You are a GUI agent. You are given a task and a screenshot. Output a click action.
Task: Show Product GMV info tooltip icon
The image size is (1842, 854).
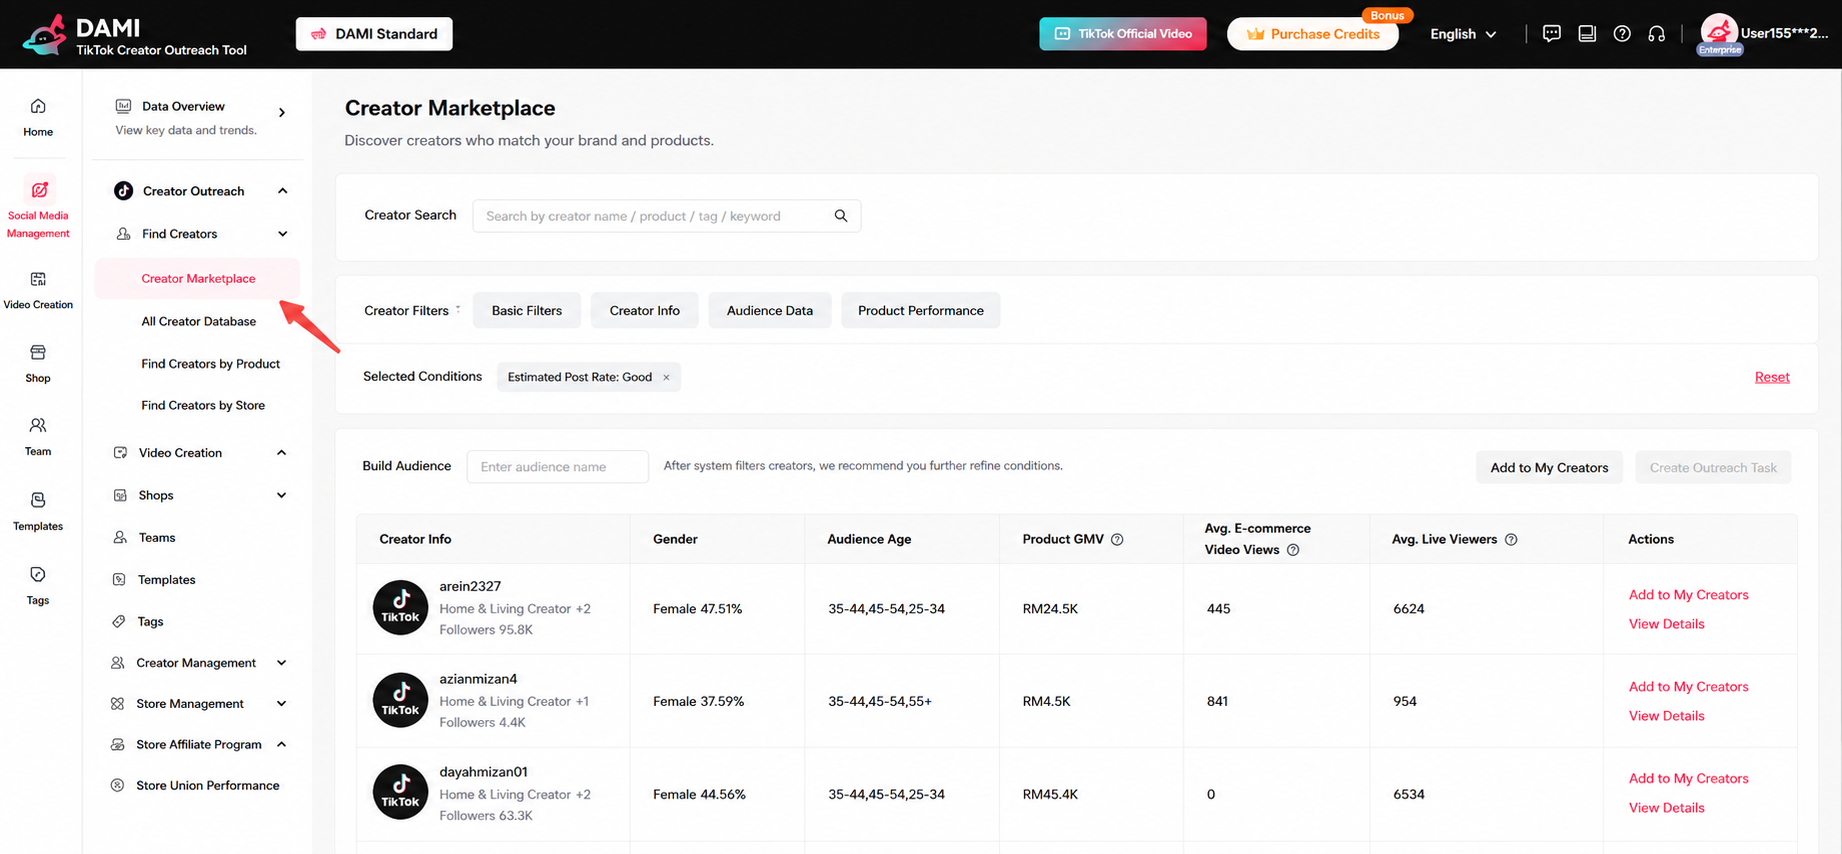coord(1117,539)
